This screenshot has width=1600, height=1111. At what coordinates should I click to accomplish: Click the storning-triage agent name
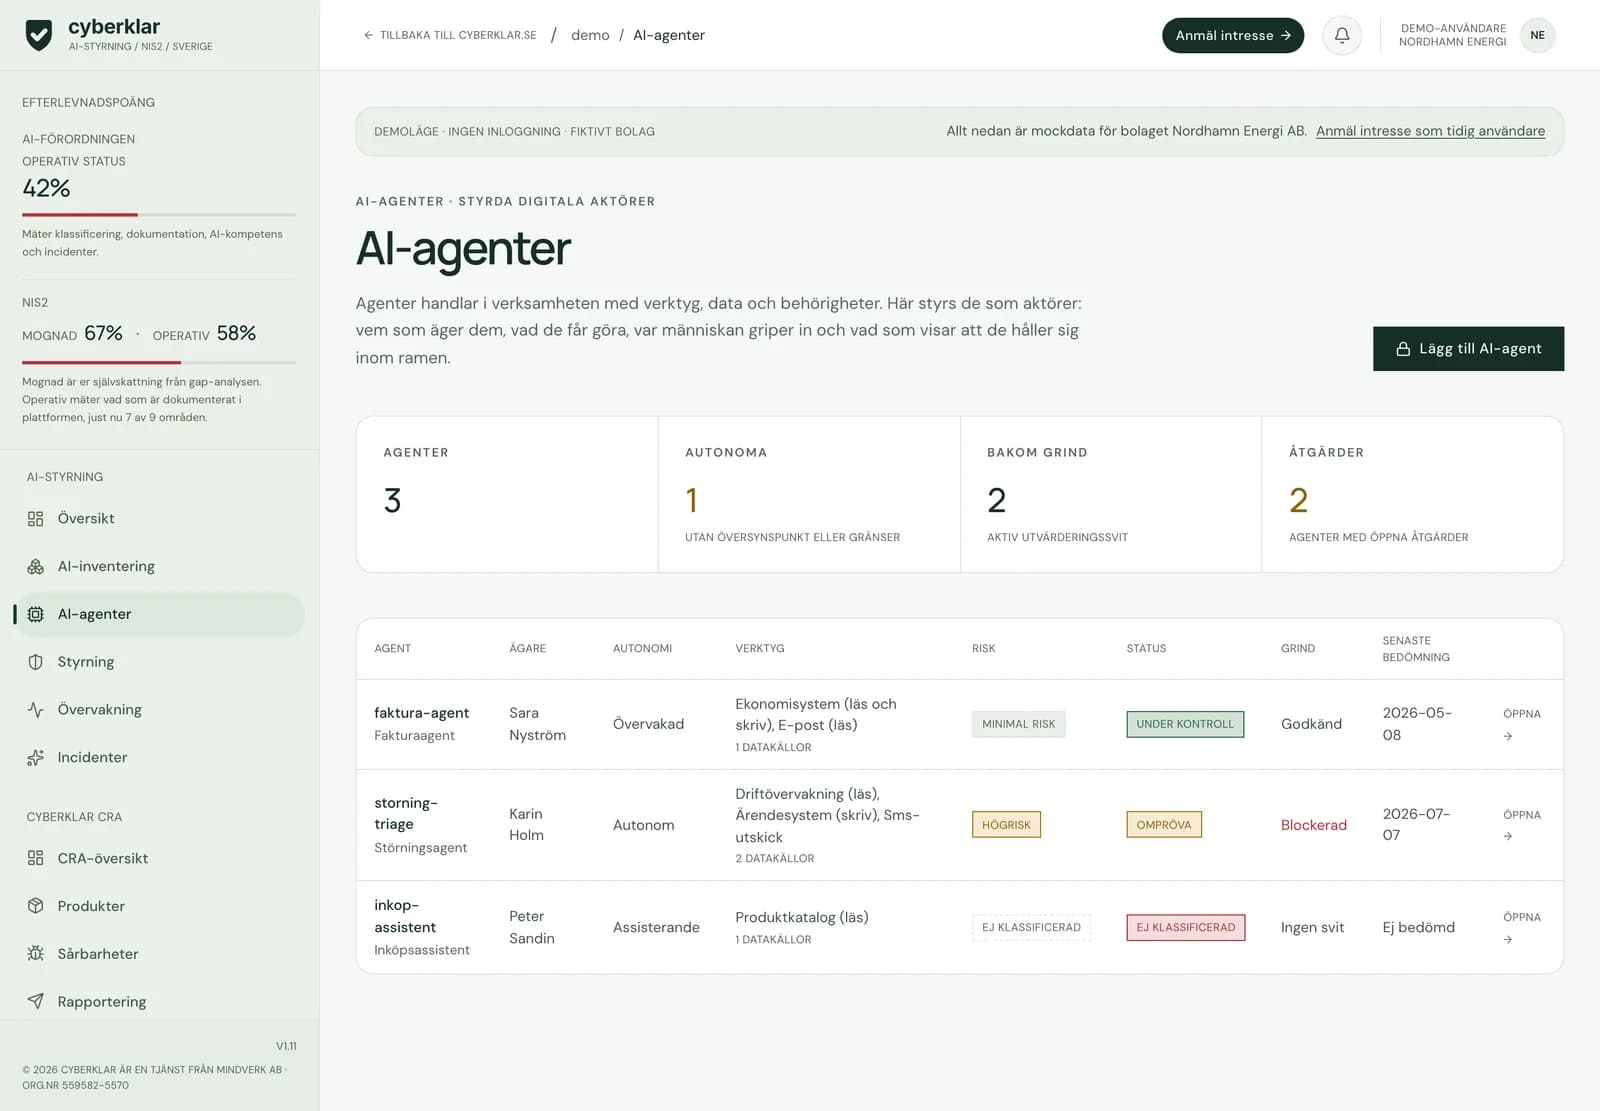(x=405, y=813)
